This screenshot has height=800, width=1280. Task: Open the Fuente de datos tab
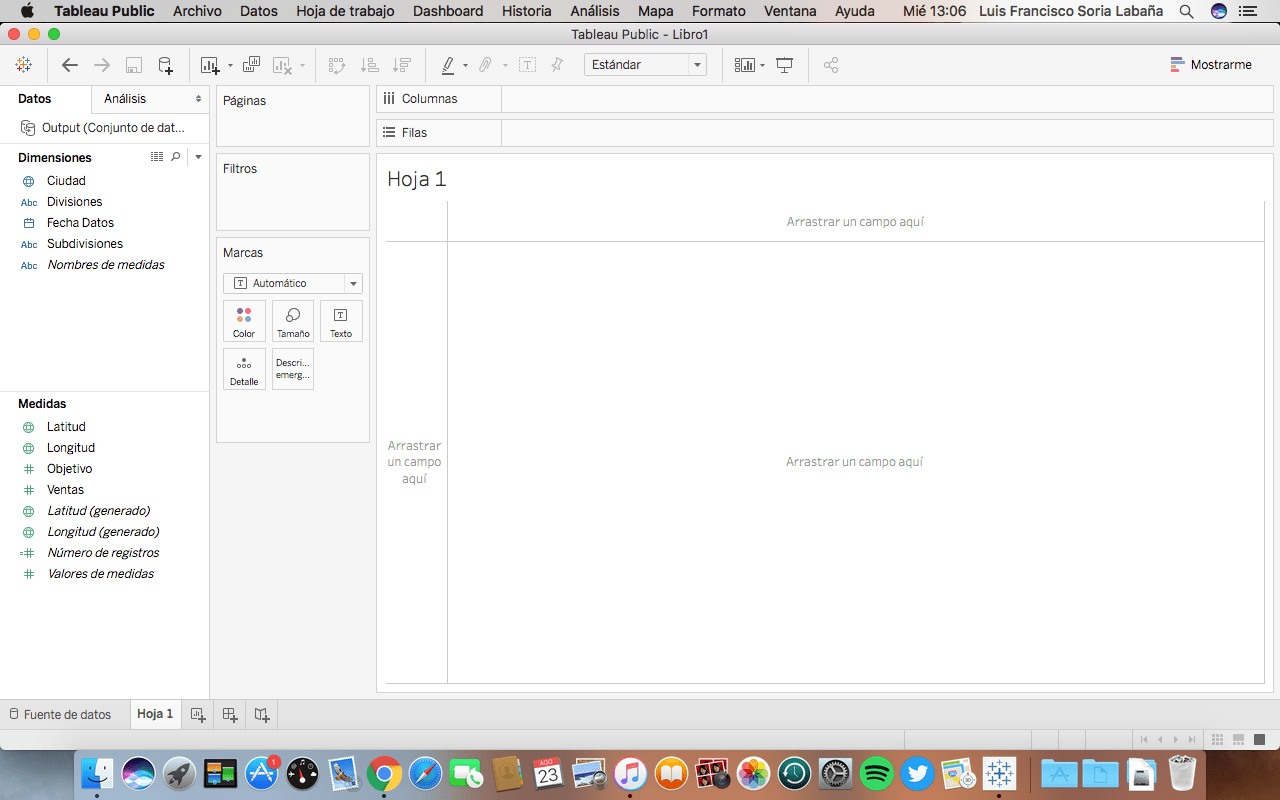coord(60,715)
